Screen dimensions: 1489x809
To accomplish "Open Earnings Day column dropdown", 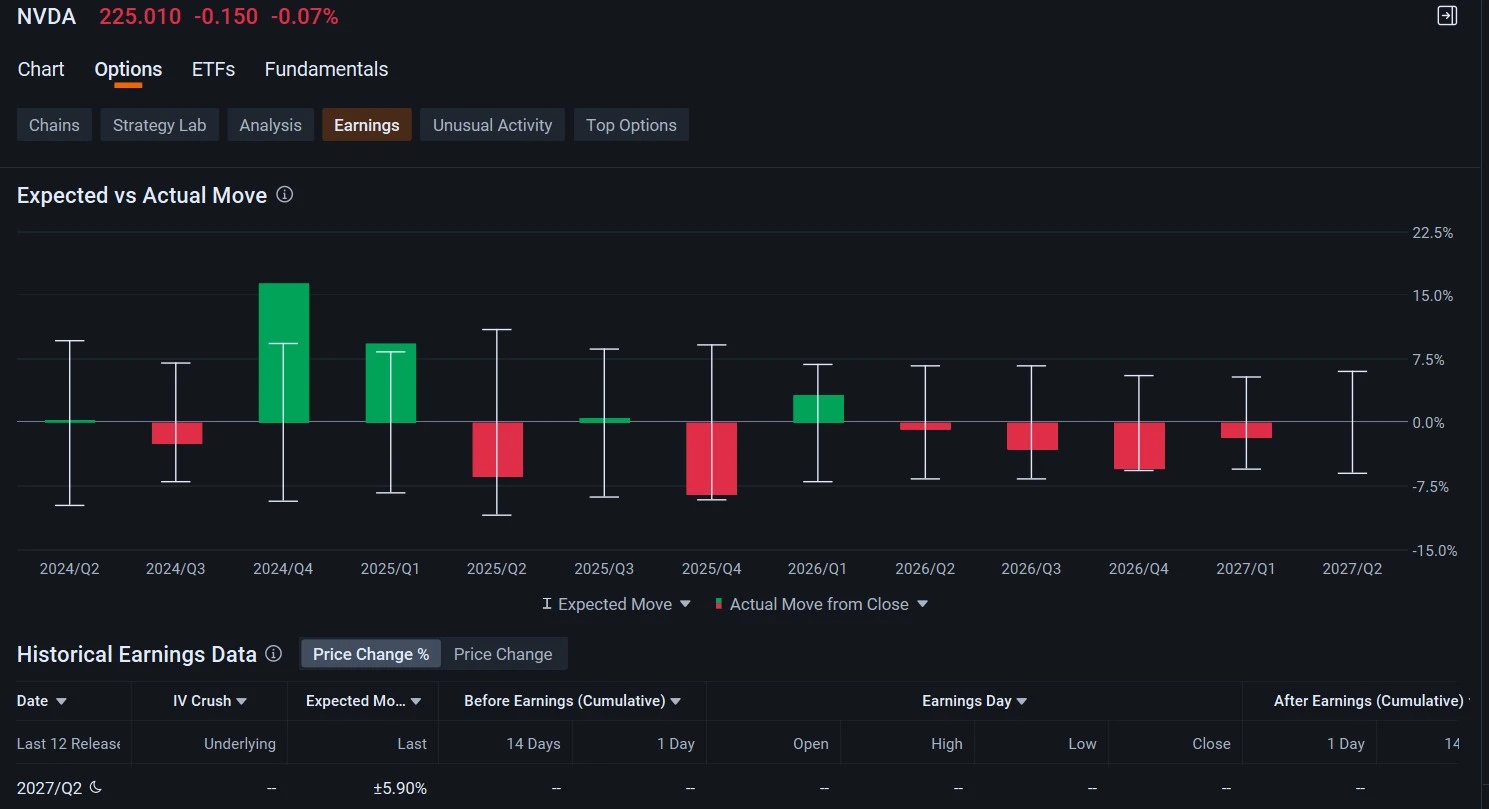I will [x=1021, y=701].
